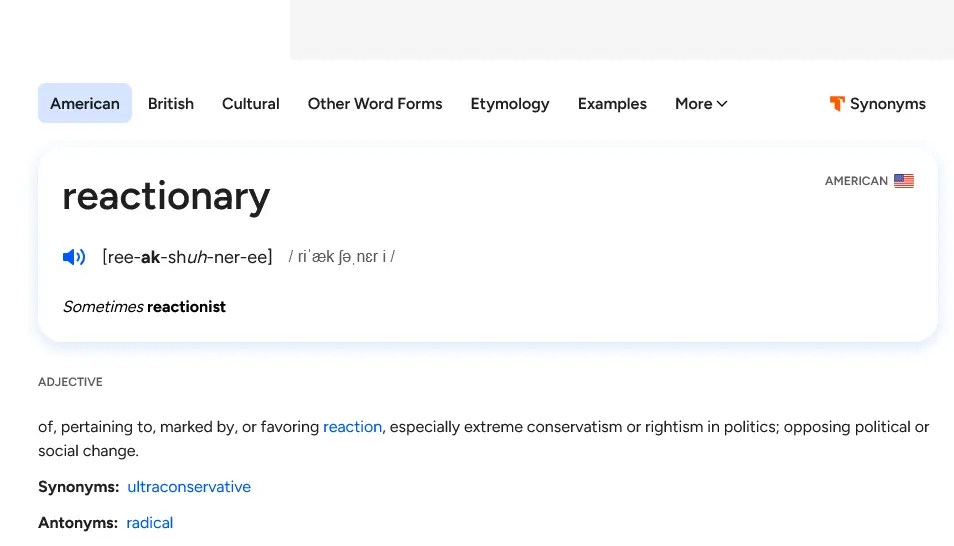
Task: Follow the "reaction" link in the definition
Action: tap(352, 427)
